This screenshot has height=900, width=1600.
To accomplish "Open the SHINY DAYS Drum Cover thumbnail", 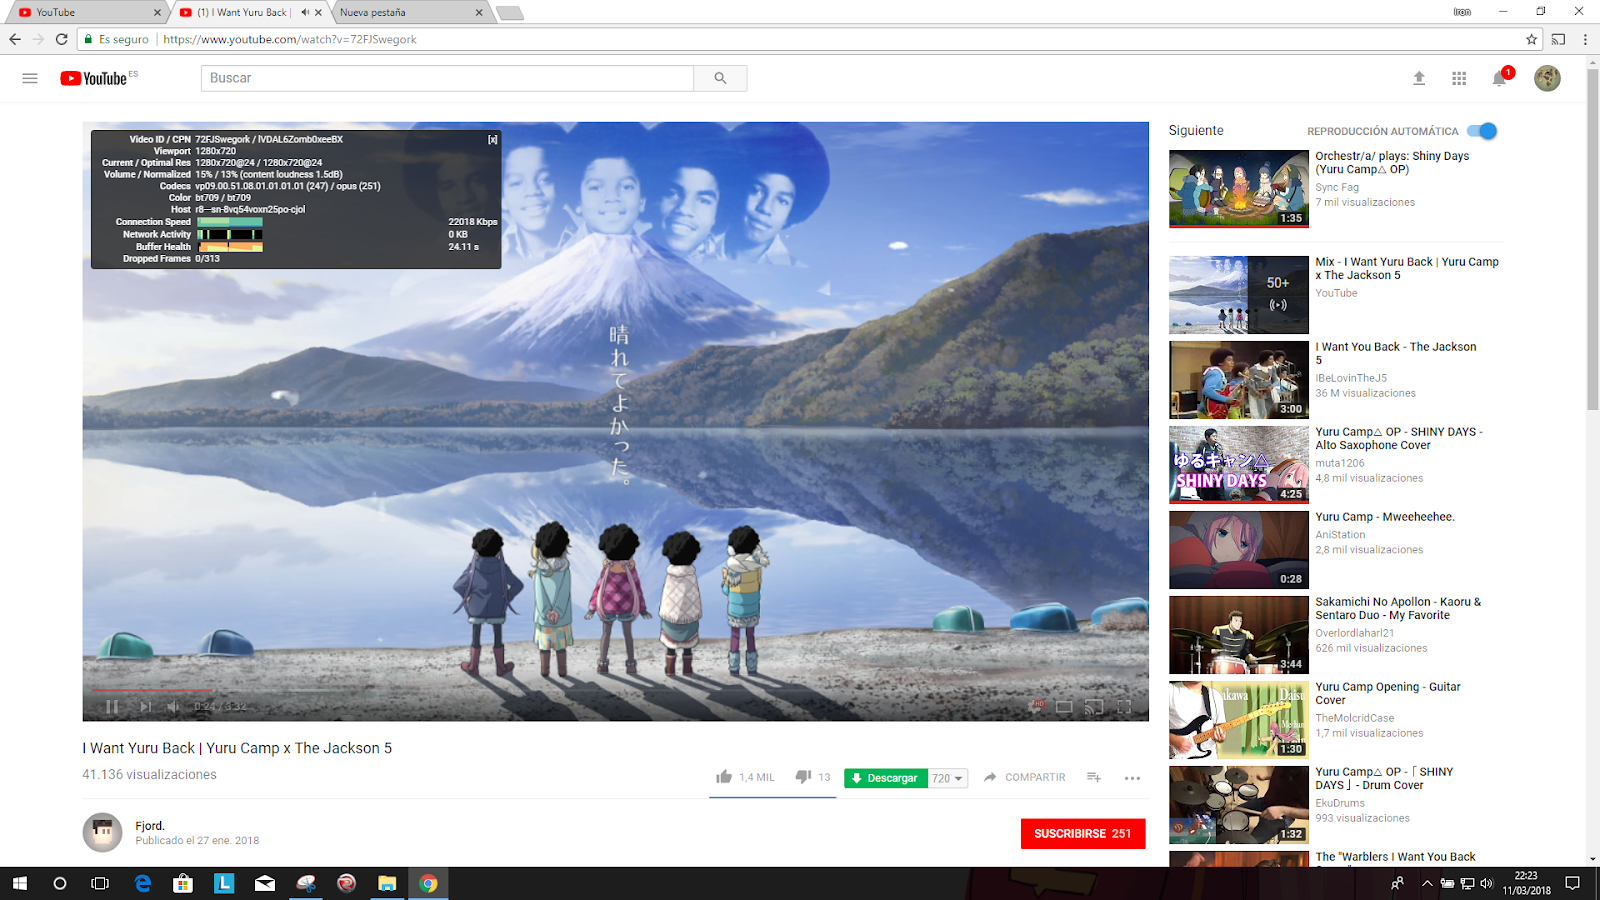I will coord(1239,805).
